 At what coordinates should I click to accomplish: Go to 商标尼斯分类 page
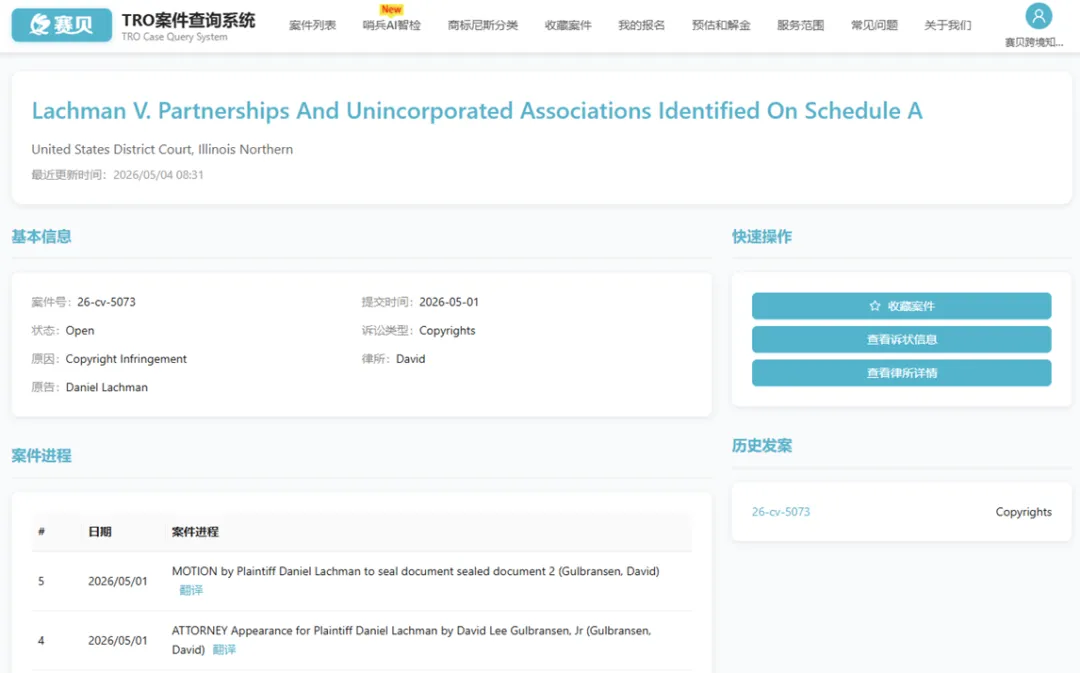[x=482, y=25]
